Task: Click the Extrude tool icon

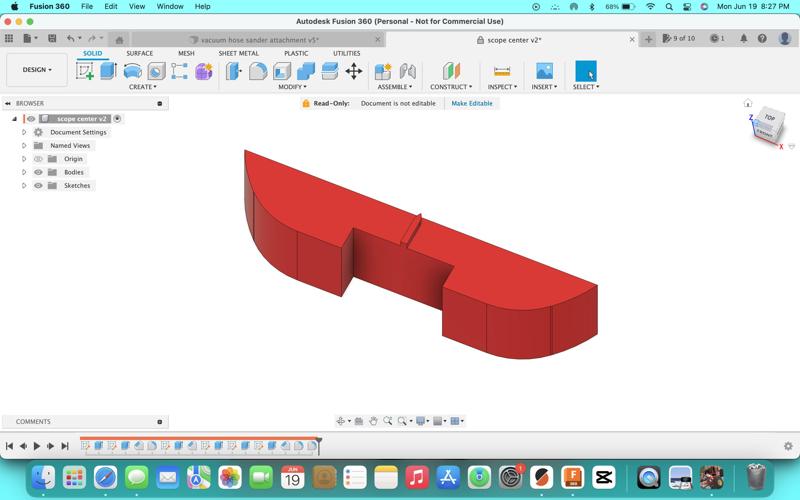Action: tap(108, 71)
